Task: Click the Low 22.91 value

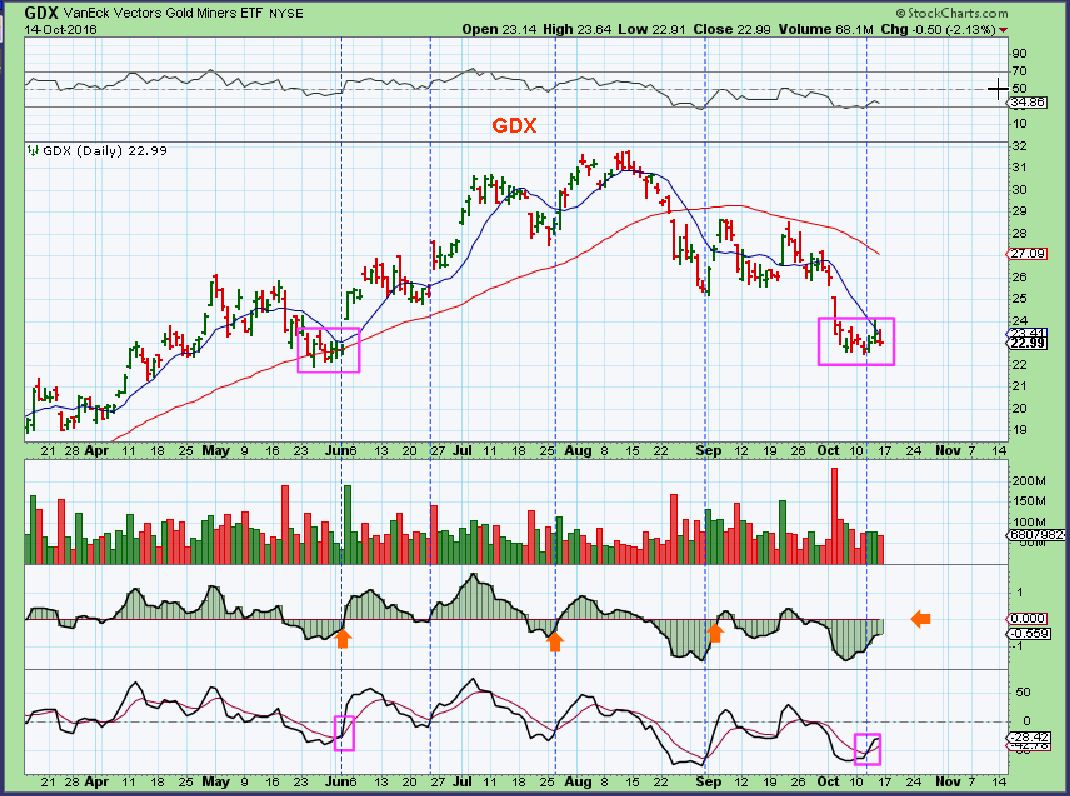Action: click(x=652, y=29)
